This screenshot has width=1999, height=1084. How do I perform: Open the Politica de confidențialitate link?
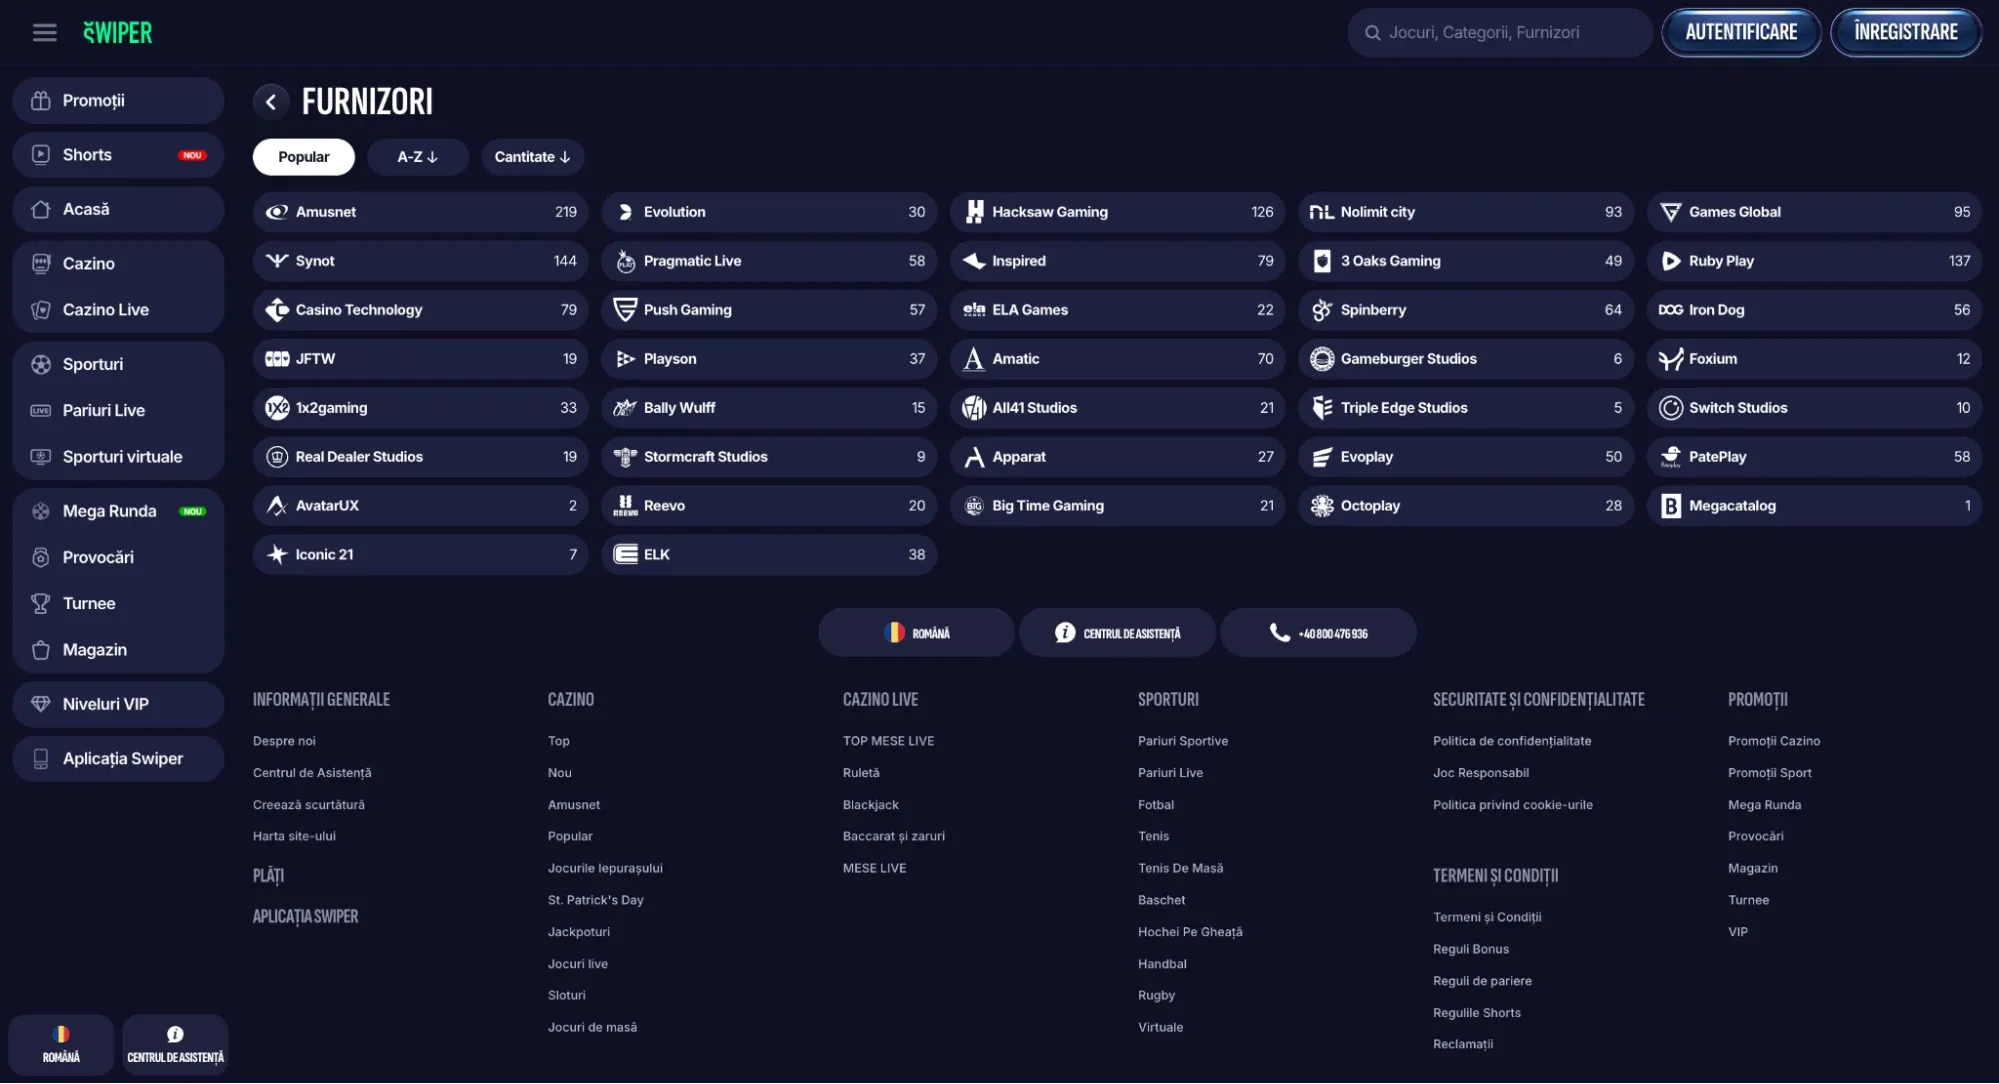tap(1511, 741)
